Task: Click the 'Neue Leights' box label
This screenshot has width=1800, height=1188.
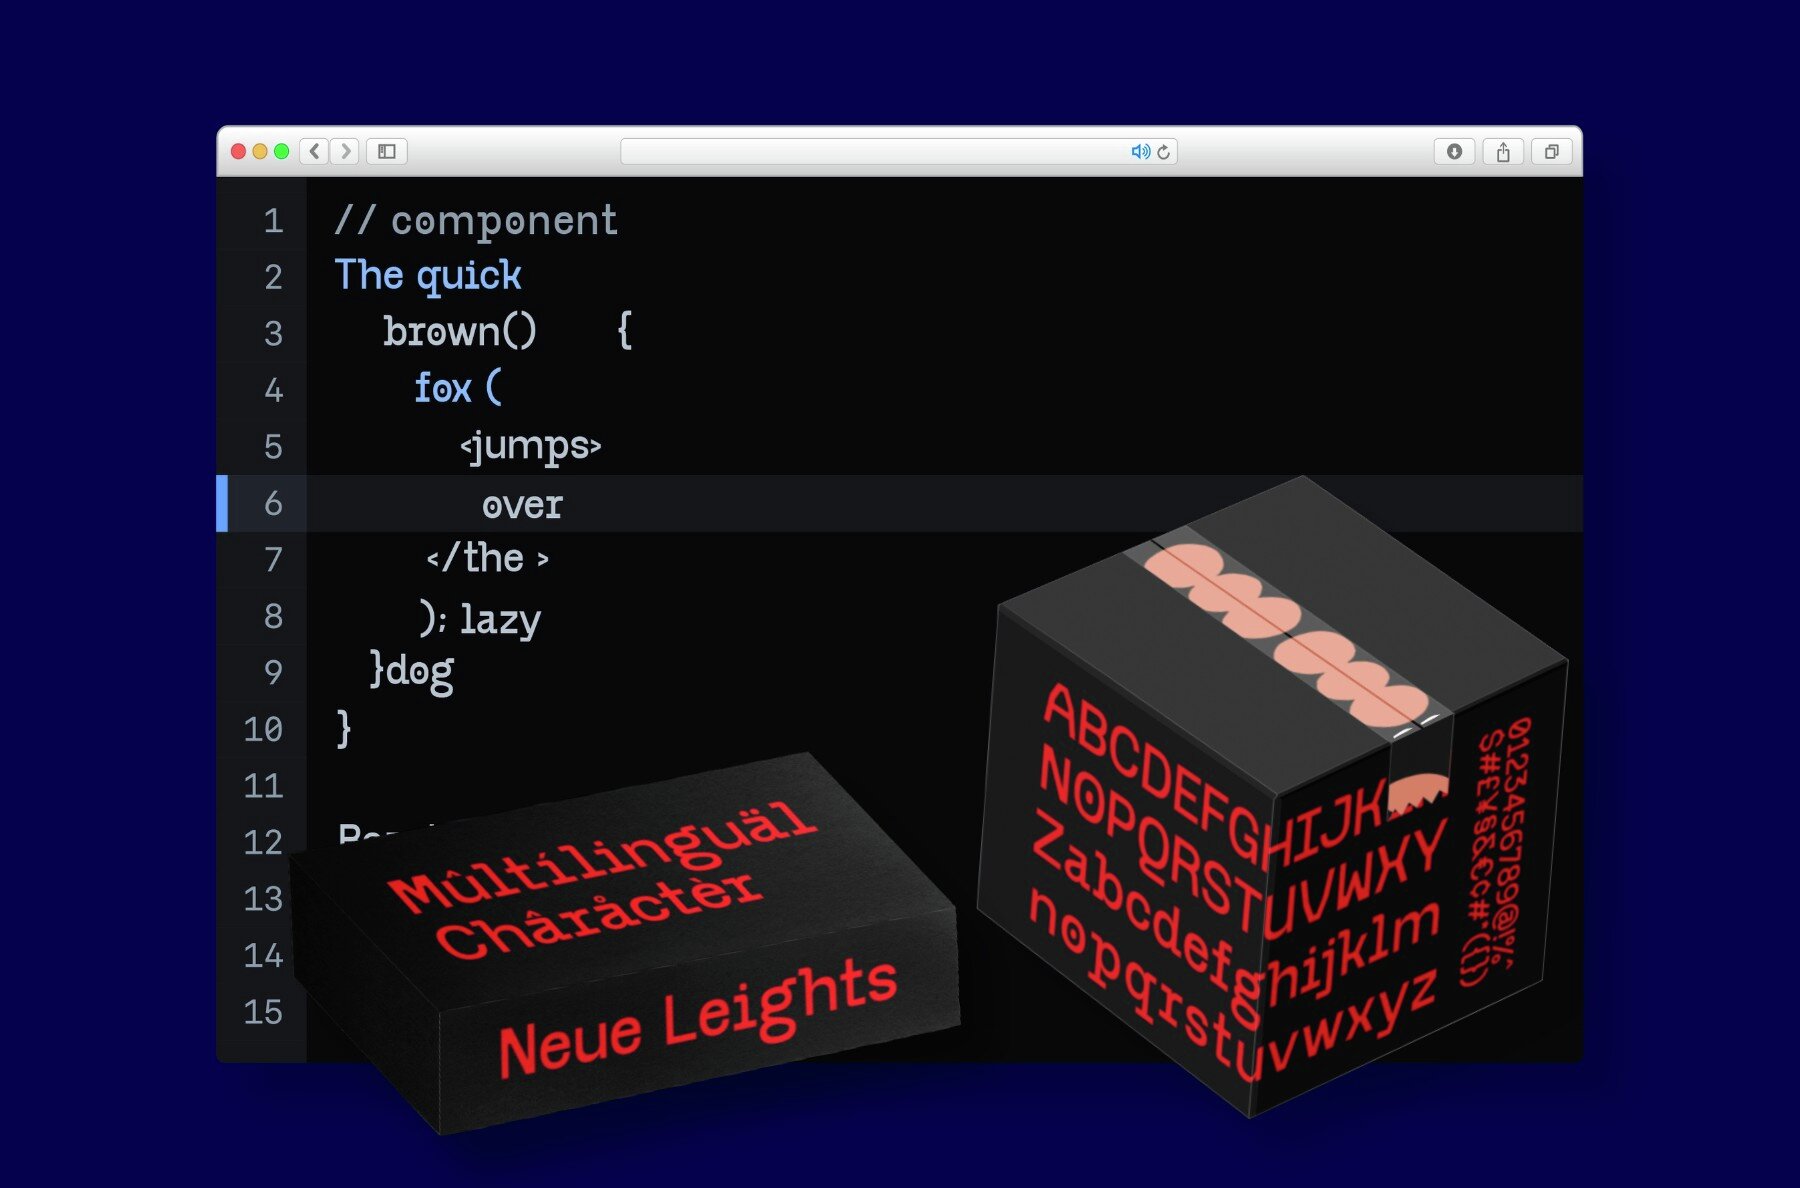Action: pyautogui.click(x=700, y=1010)
